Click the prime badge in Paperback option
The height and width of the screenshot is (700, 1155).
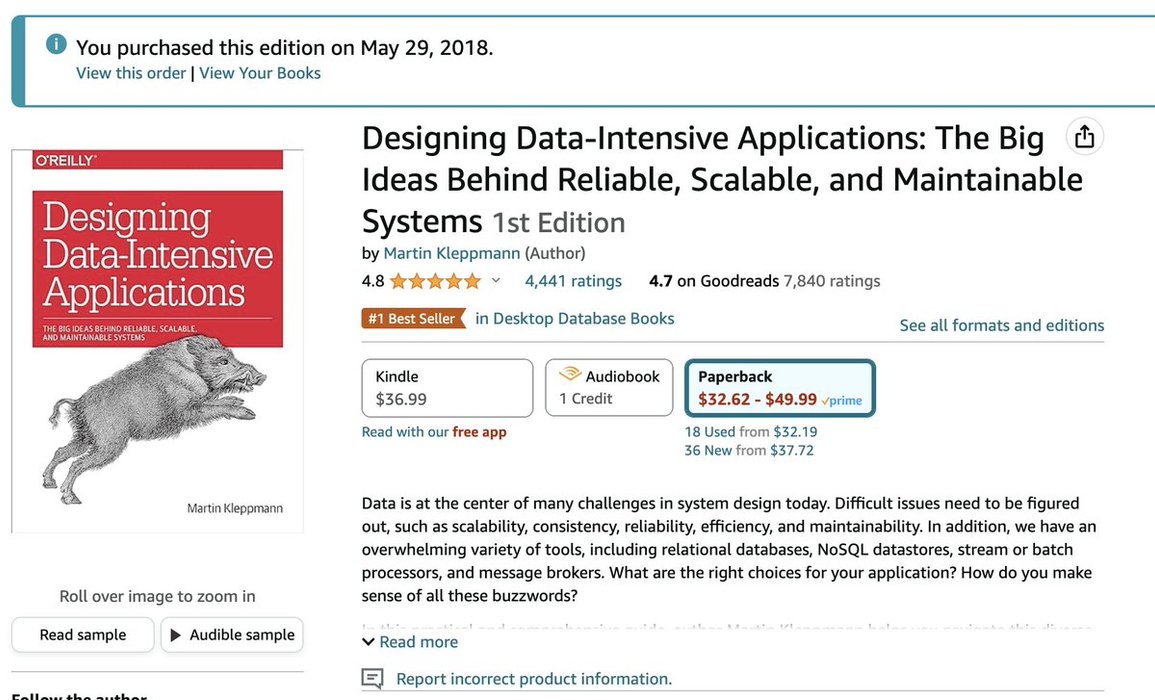coord(842,400)
